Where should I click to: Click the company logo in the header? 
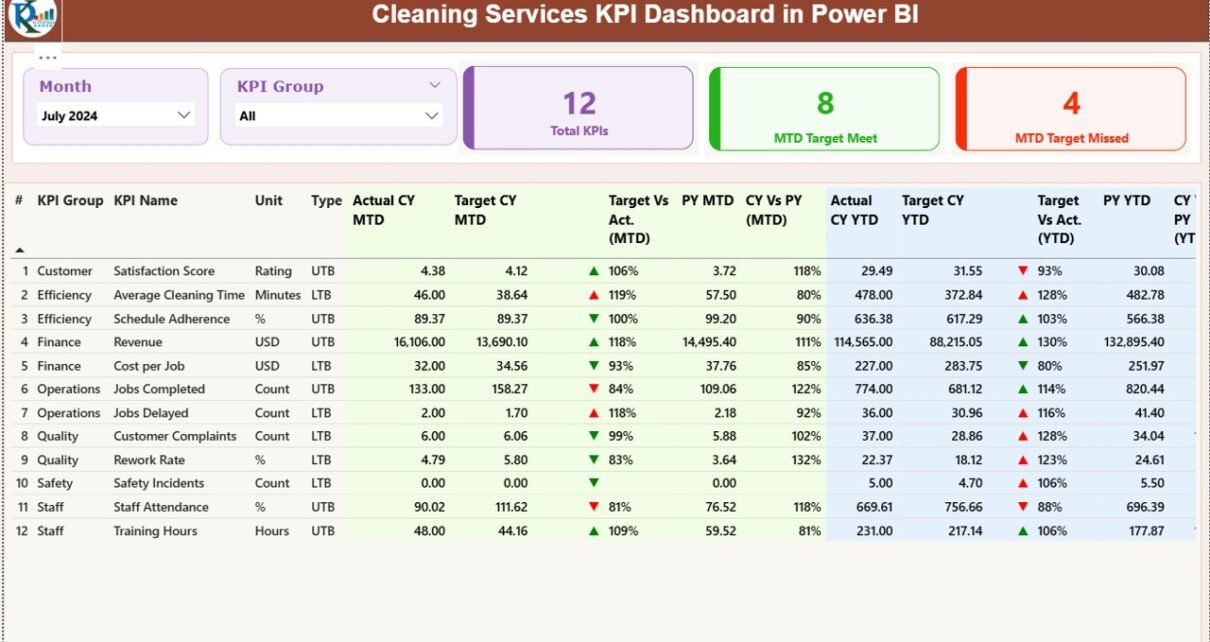(32, 18)
